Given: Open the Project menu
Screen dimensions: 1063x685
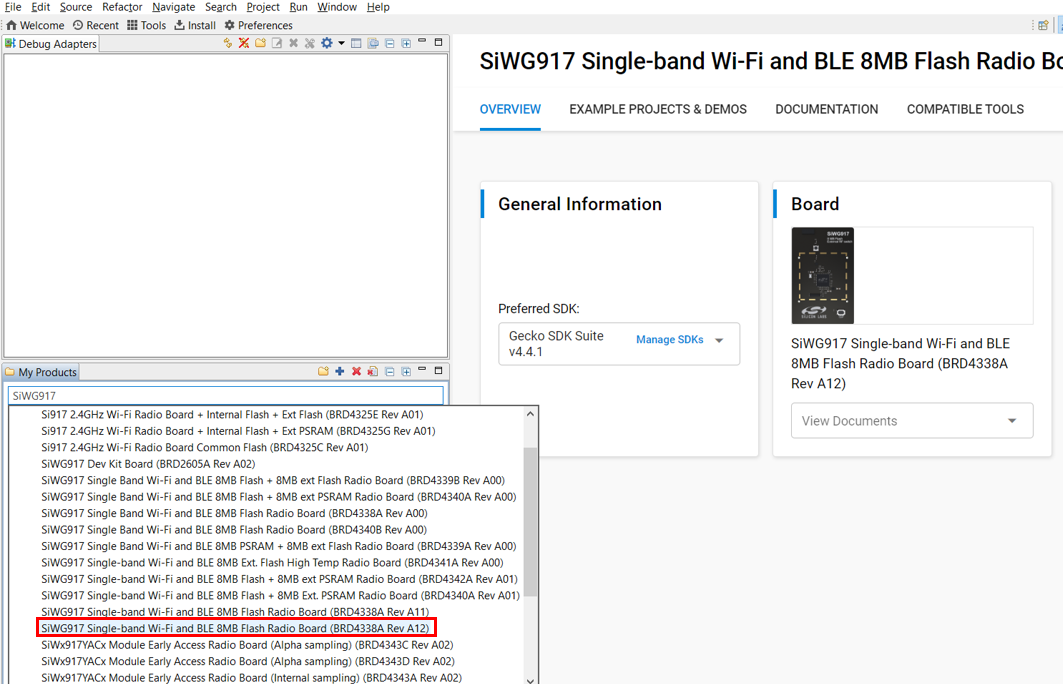Looking at the screenshot, I should click(x=263, y=7).
